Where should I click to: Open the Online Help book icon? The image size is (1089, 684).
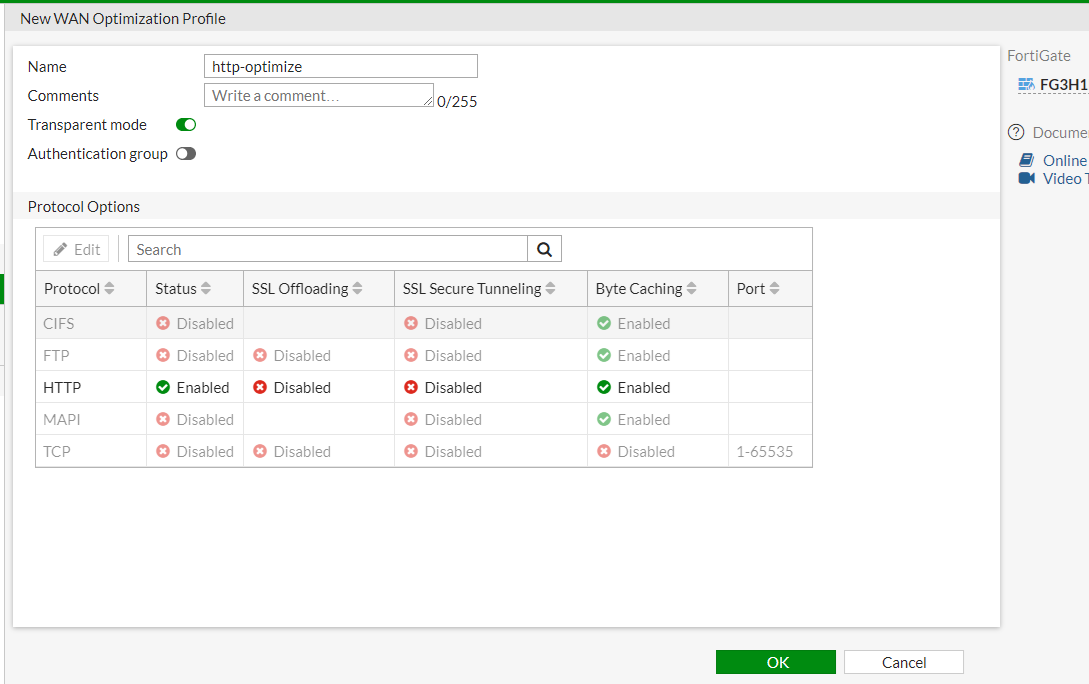[1026, 160]
